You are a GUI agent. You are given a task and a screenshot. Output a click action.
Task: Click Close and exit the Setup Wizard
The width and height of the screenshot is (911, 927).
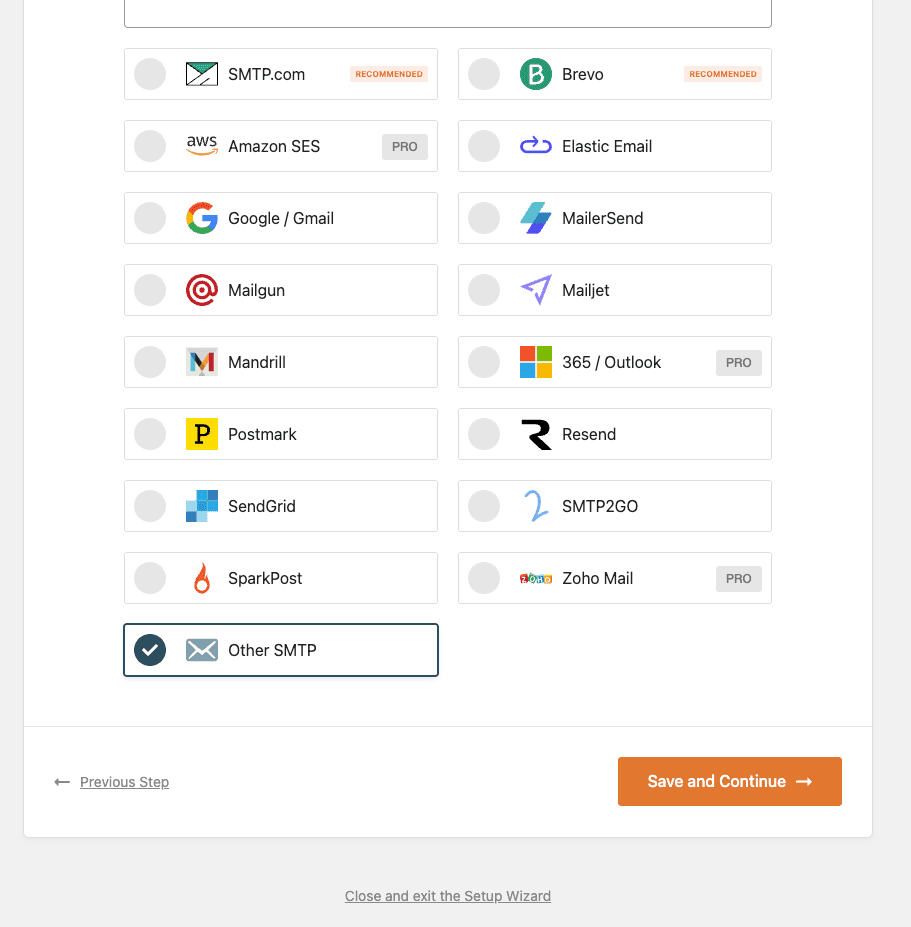(x=448, y=896)
